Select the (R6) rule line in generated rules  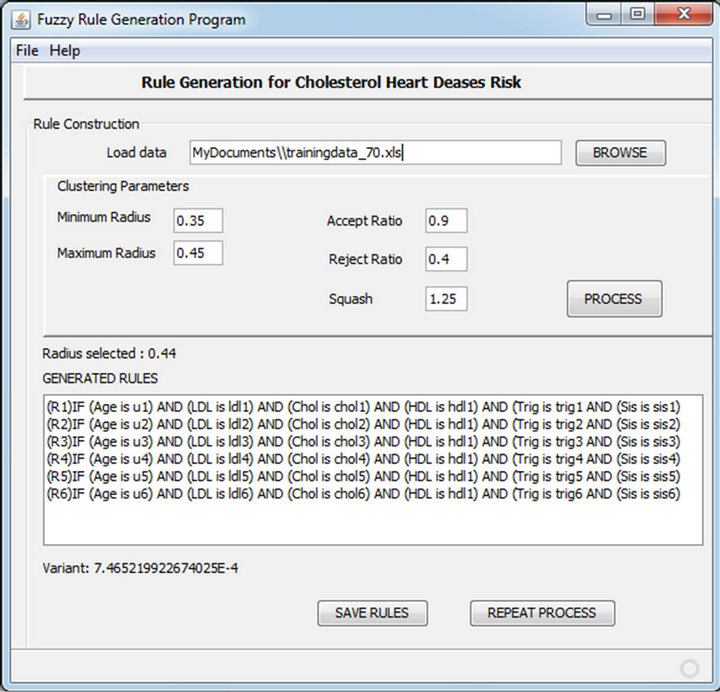point(363,494)
